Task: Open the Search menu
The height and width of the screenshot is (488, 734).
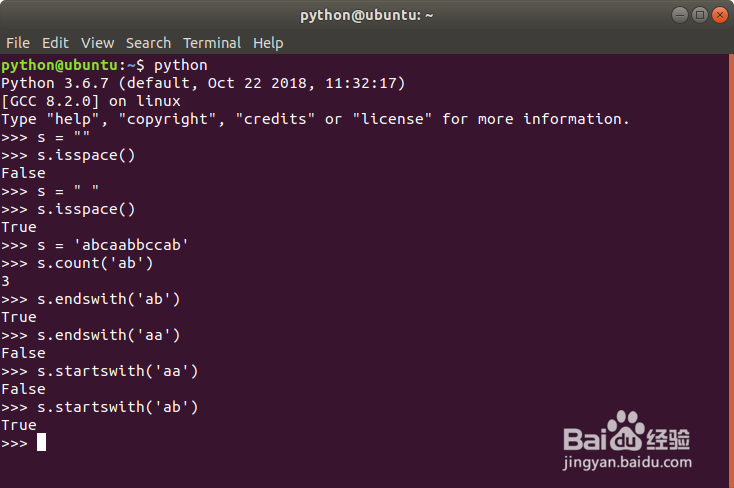Action: point(148,43)
